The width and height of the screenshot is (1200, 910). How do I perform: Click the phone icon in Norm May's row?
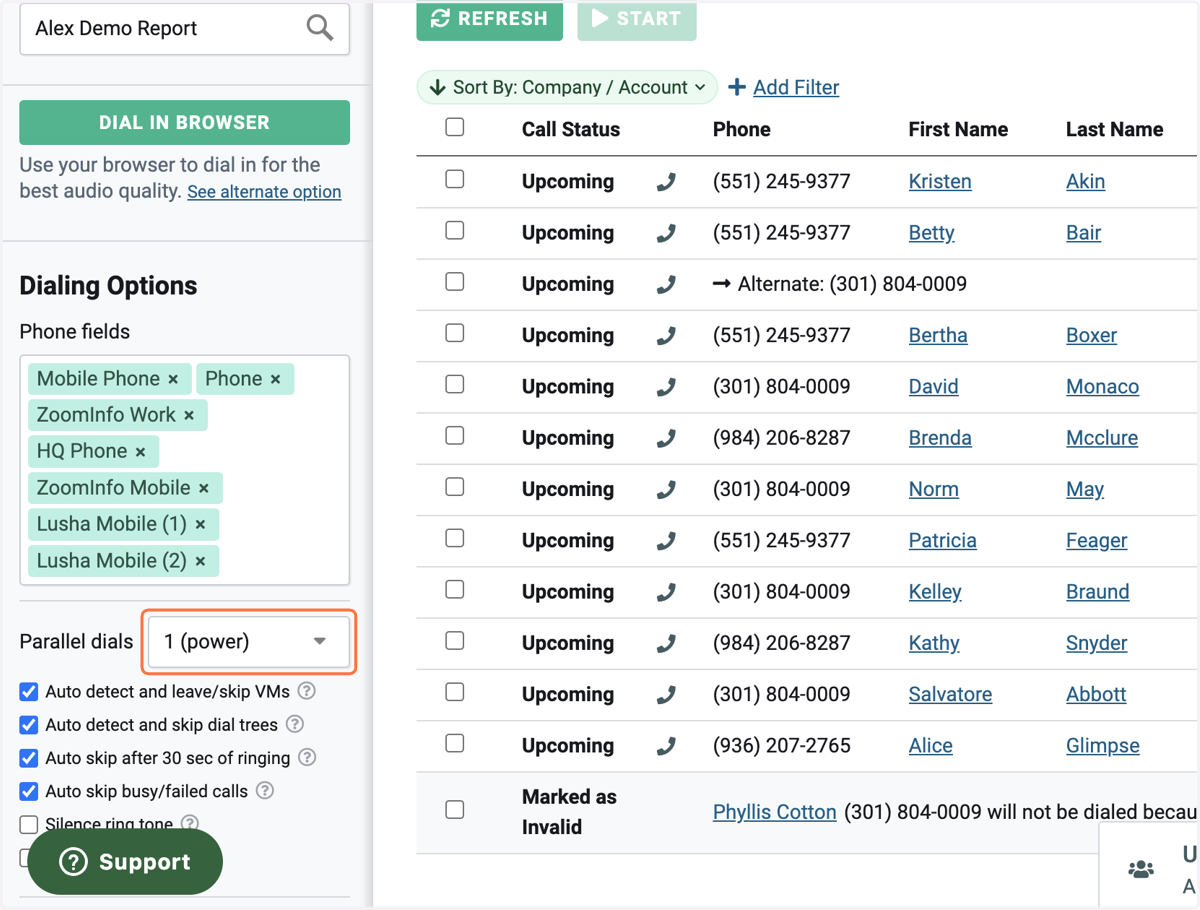[666, 490]
